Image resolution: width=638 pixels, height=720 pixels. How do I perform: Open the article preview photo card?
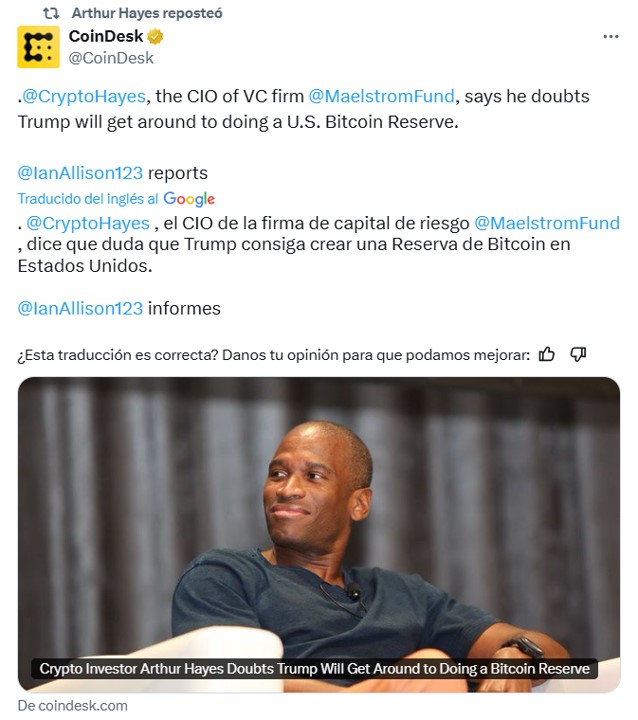[x=319, y=534]
